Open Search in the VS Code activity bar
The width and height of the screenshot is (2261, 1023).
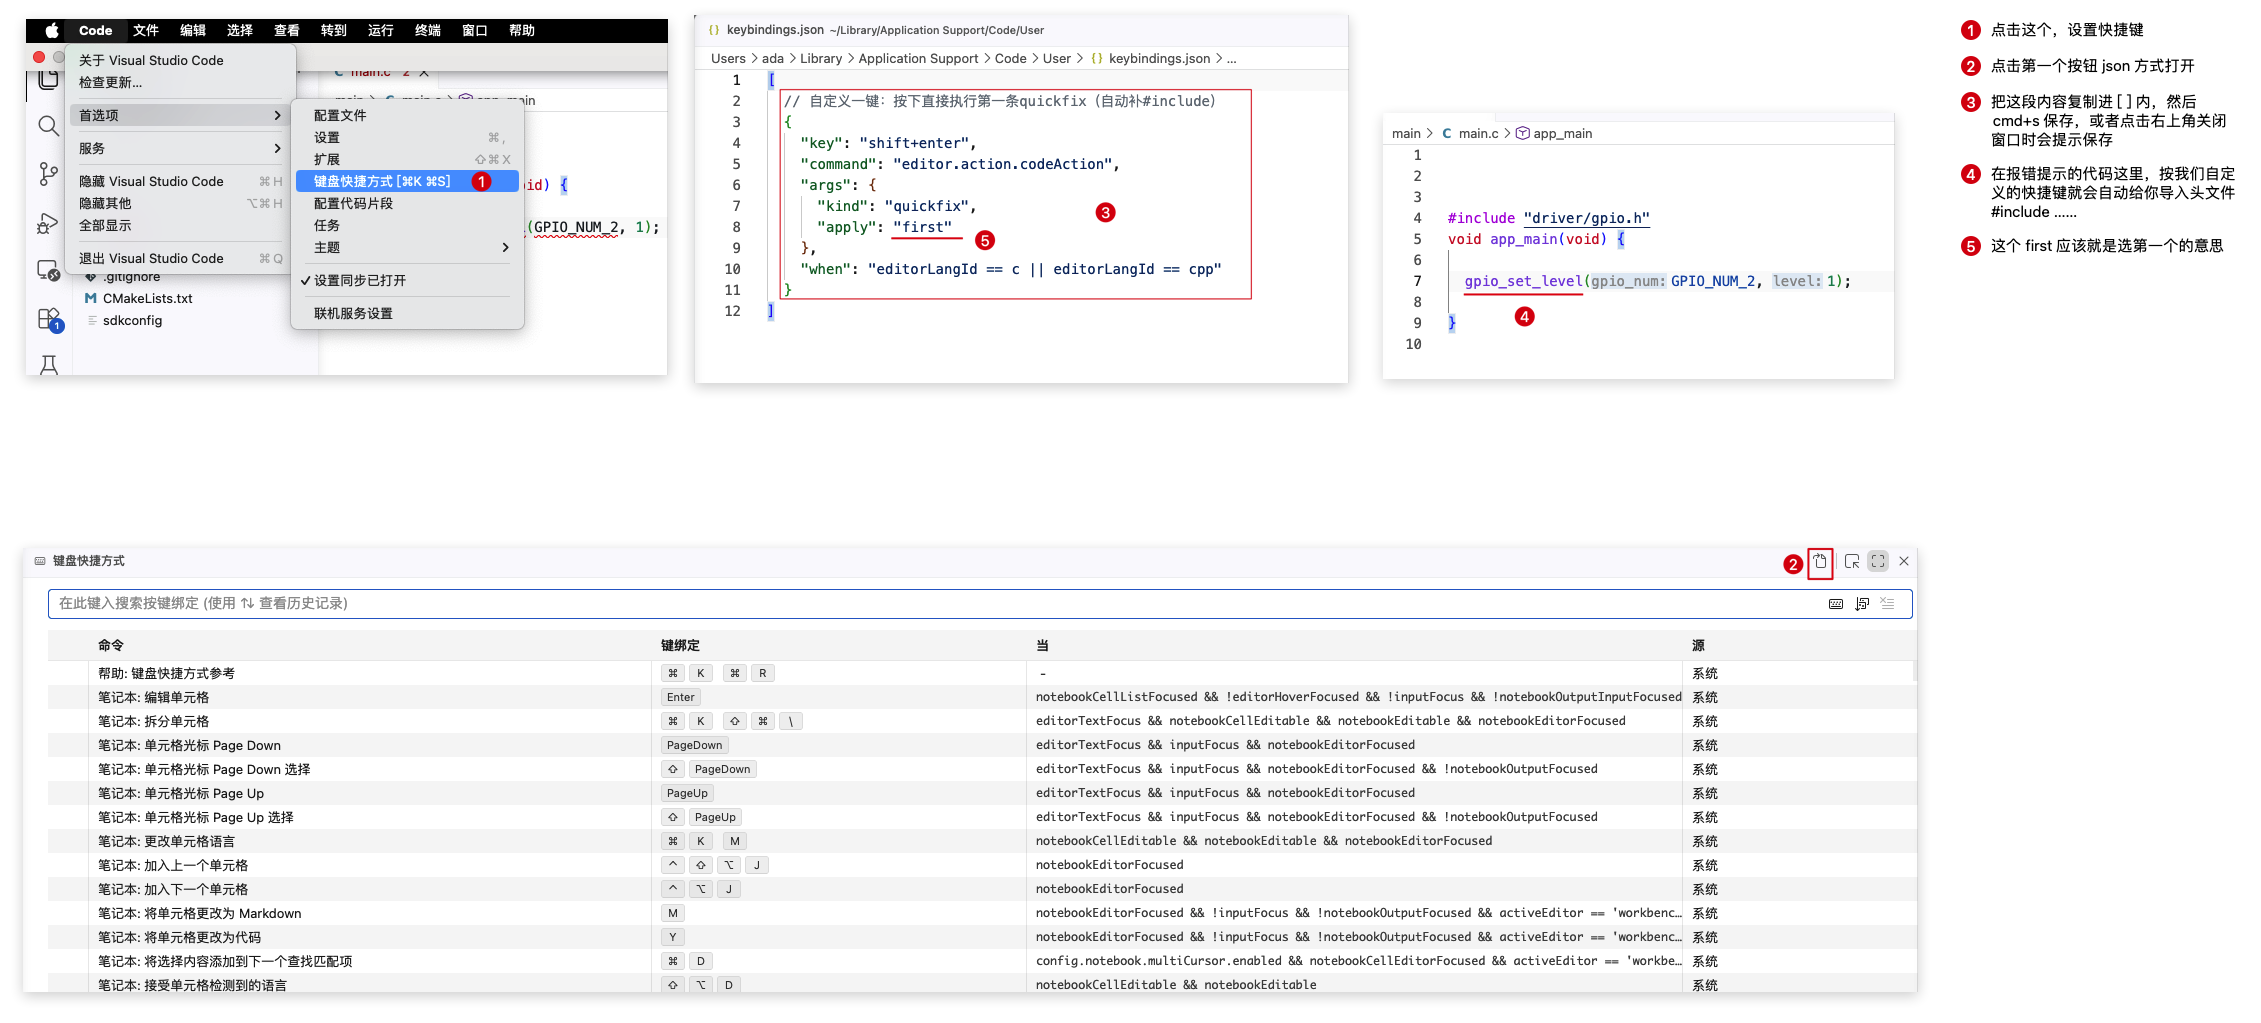pos(48,126)
